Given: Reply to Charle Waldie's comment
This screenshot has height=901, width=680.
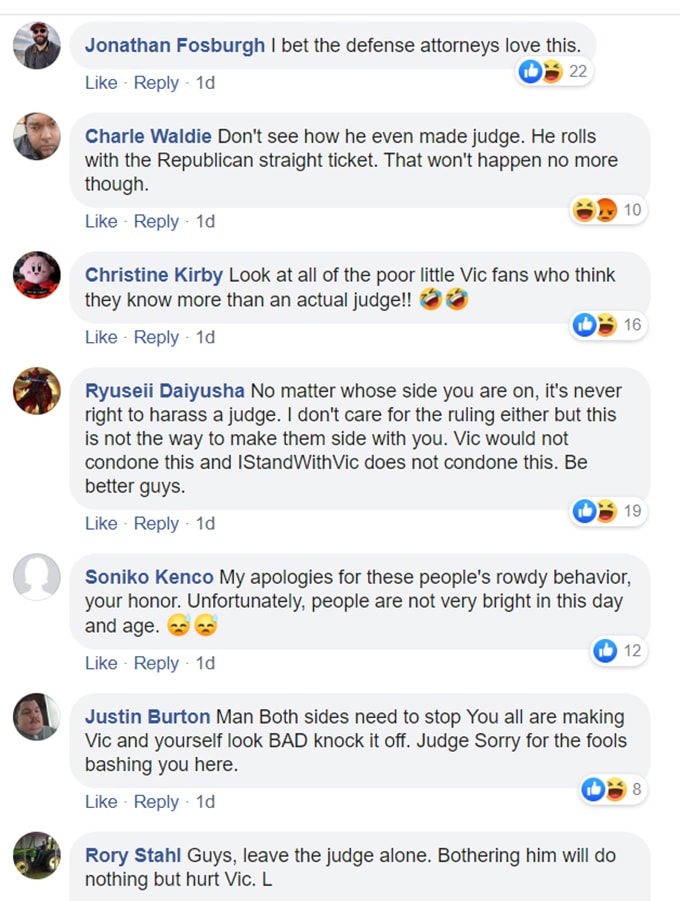Looking at the screenshot, I should [156, 221].
